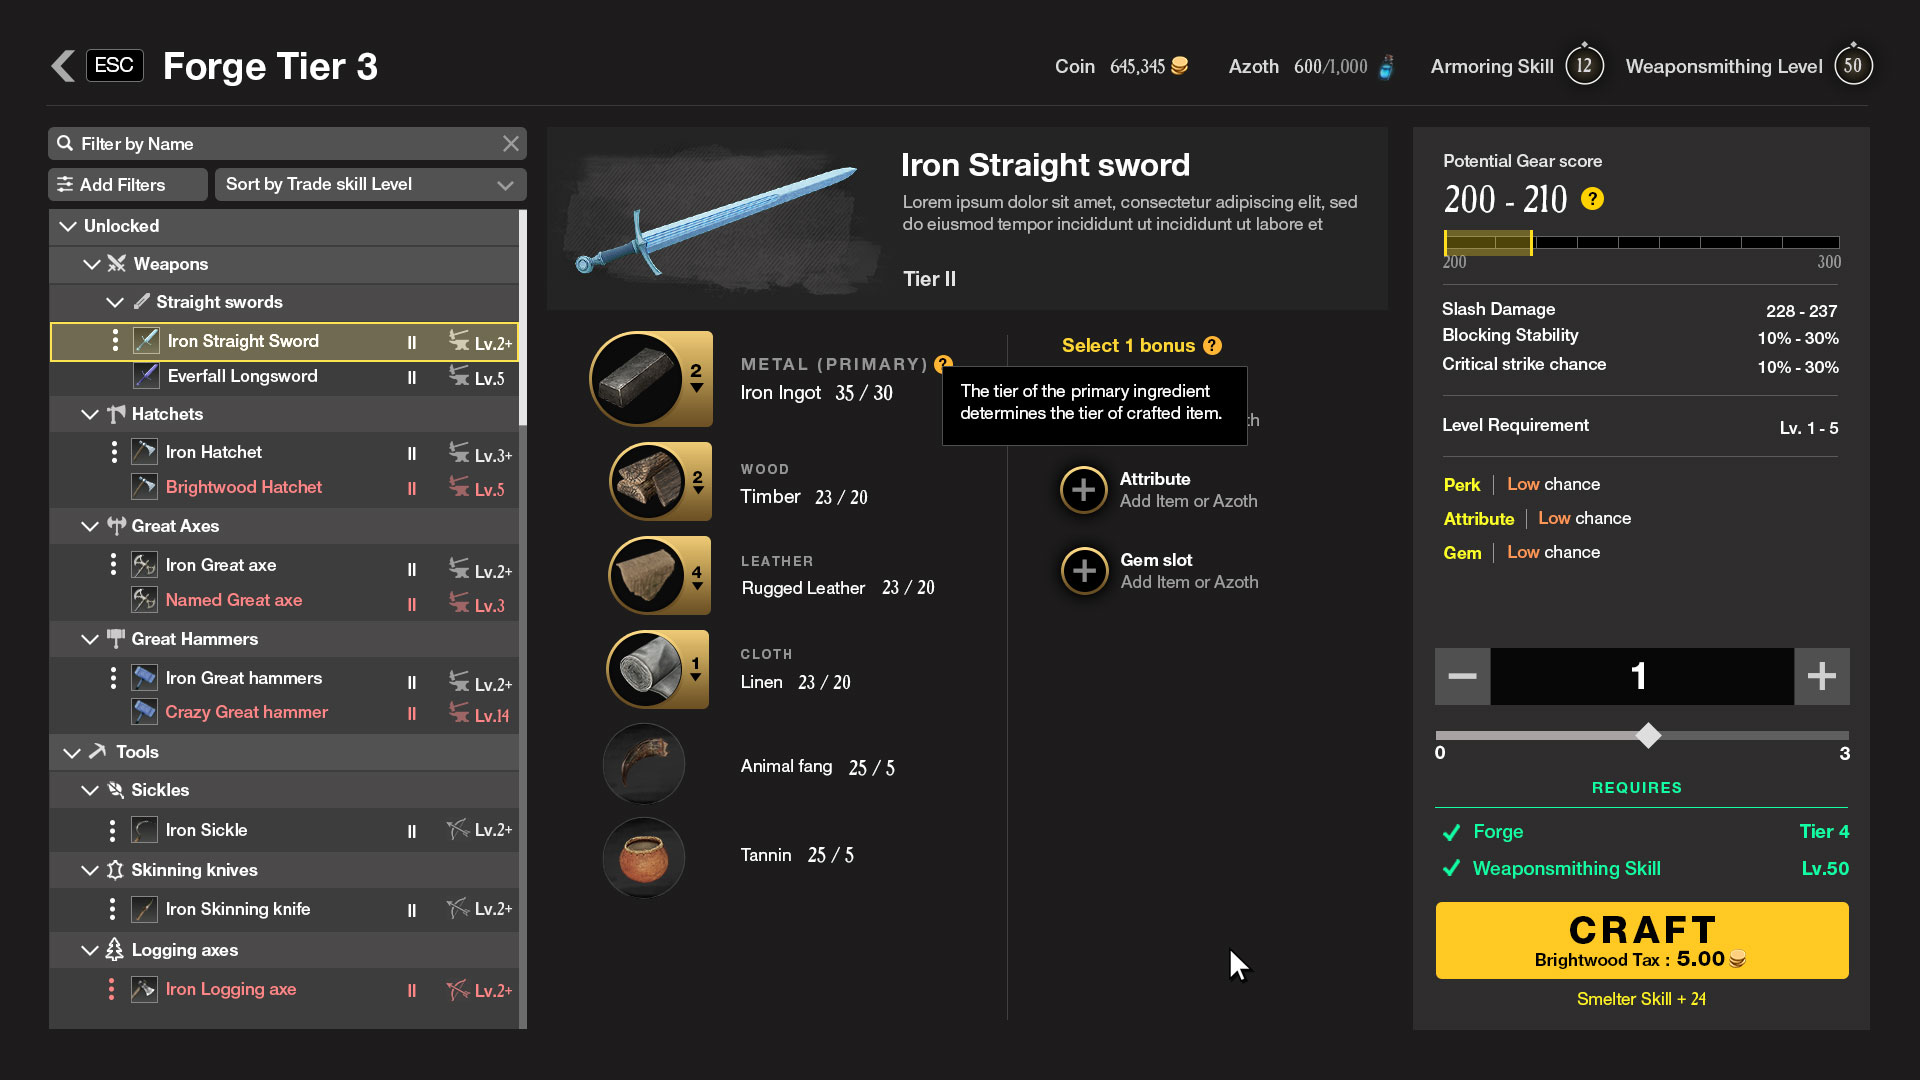1920x1080 pixels.
Task: Click the craft quantity slider handle
Action: [1647, 736]
